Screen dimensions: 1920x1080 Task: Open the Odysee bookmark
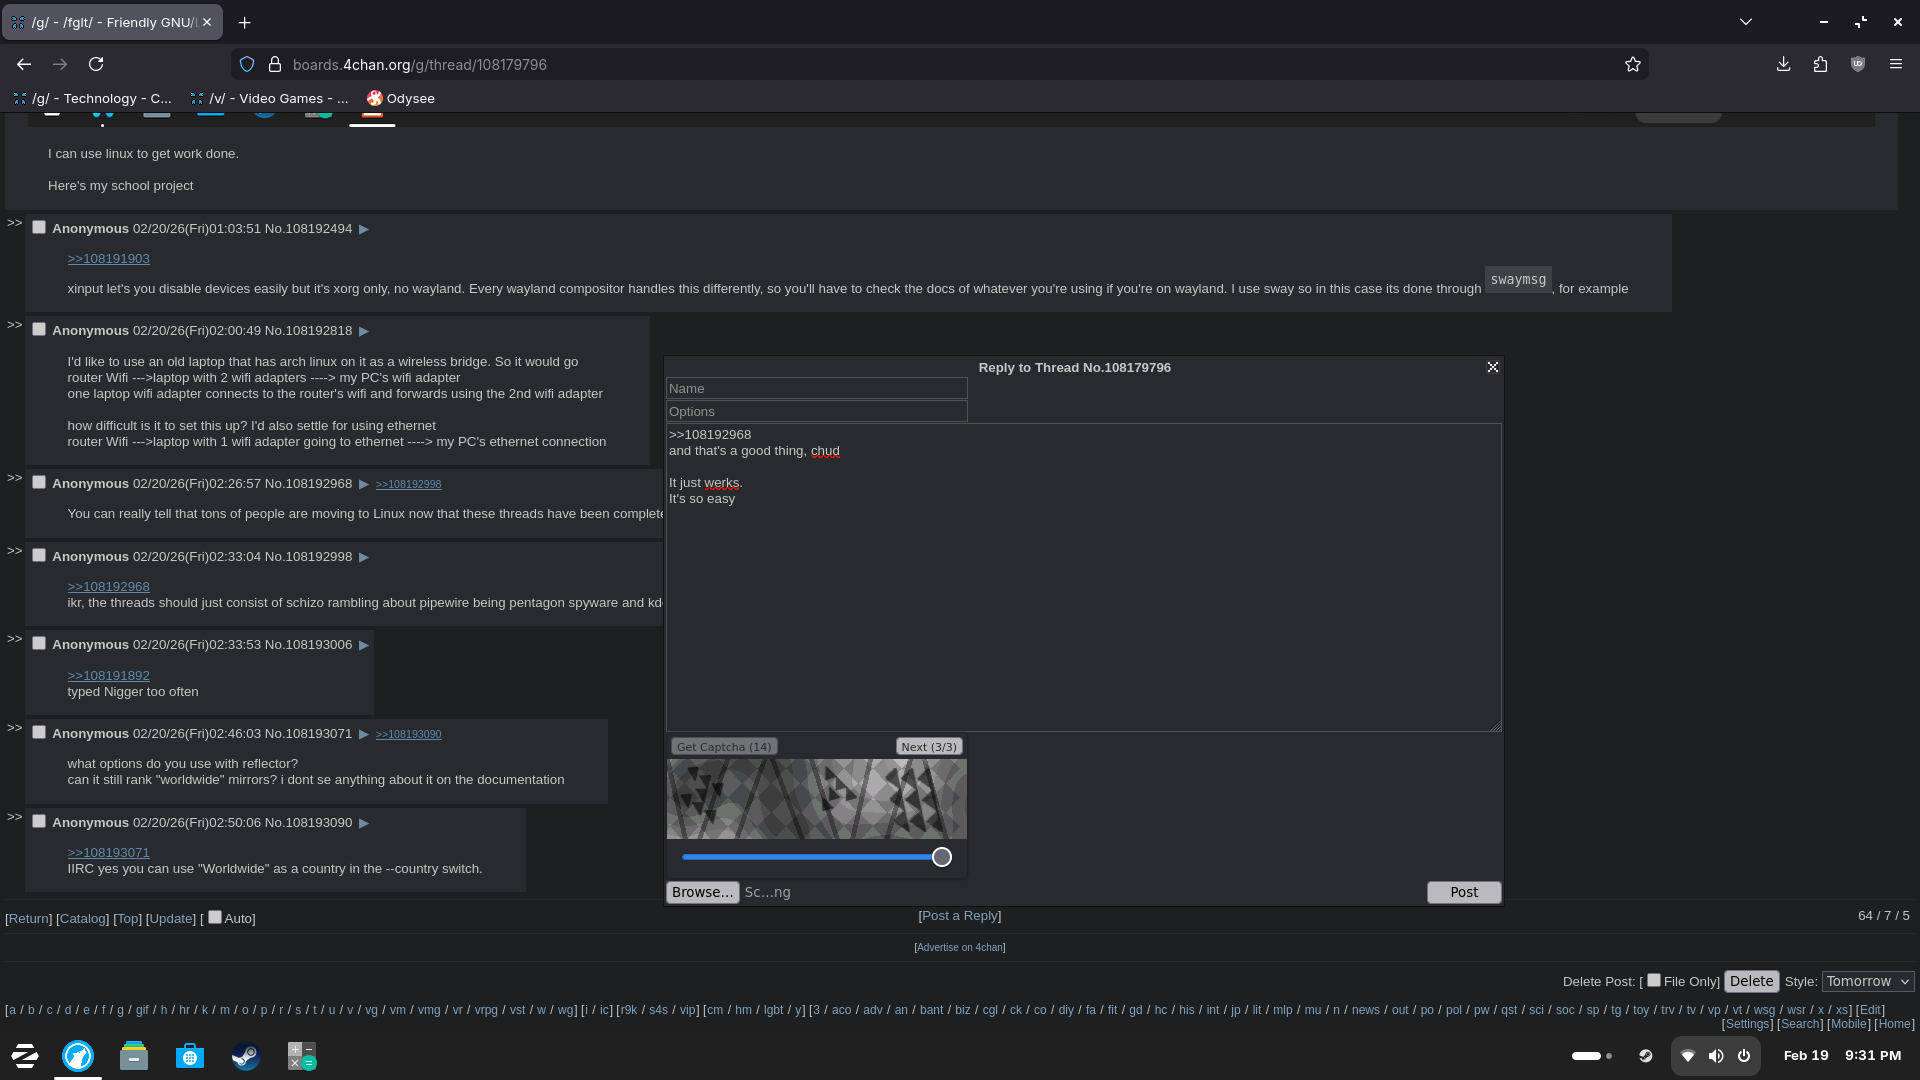[401, 98]
